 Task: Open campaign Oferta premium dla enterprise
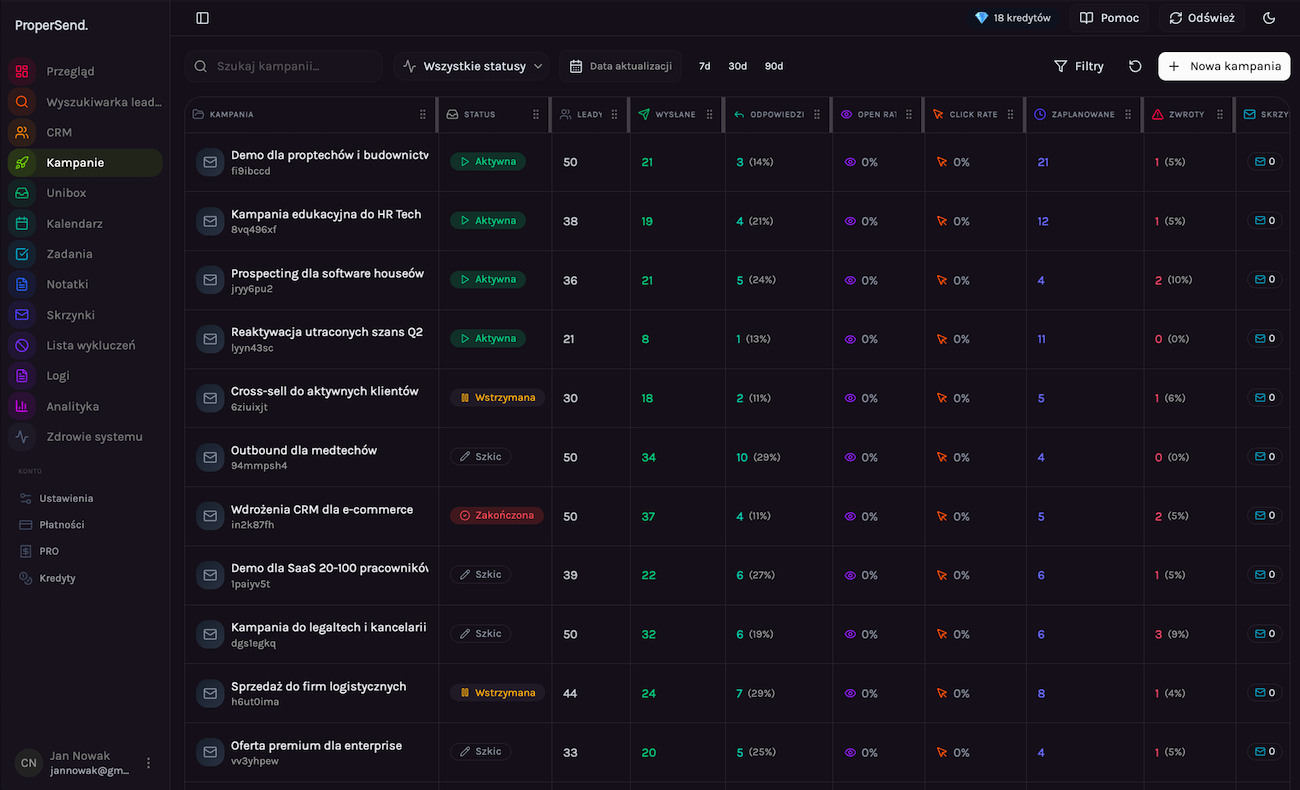tap(316, 745)
